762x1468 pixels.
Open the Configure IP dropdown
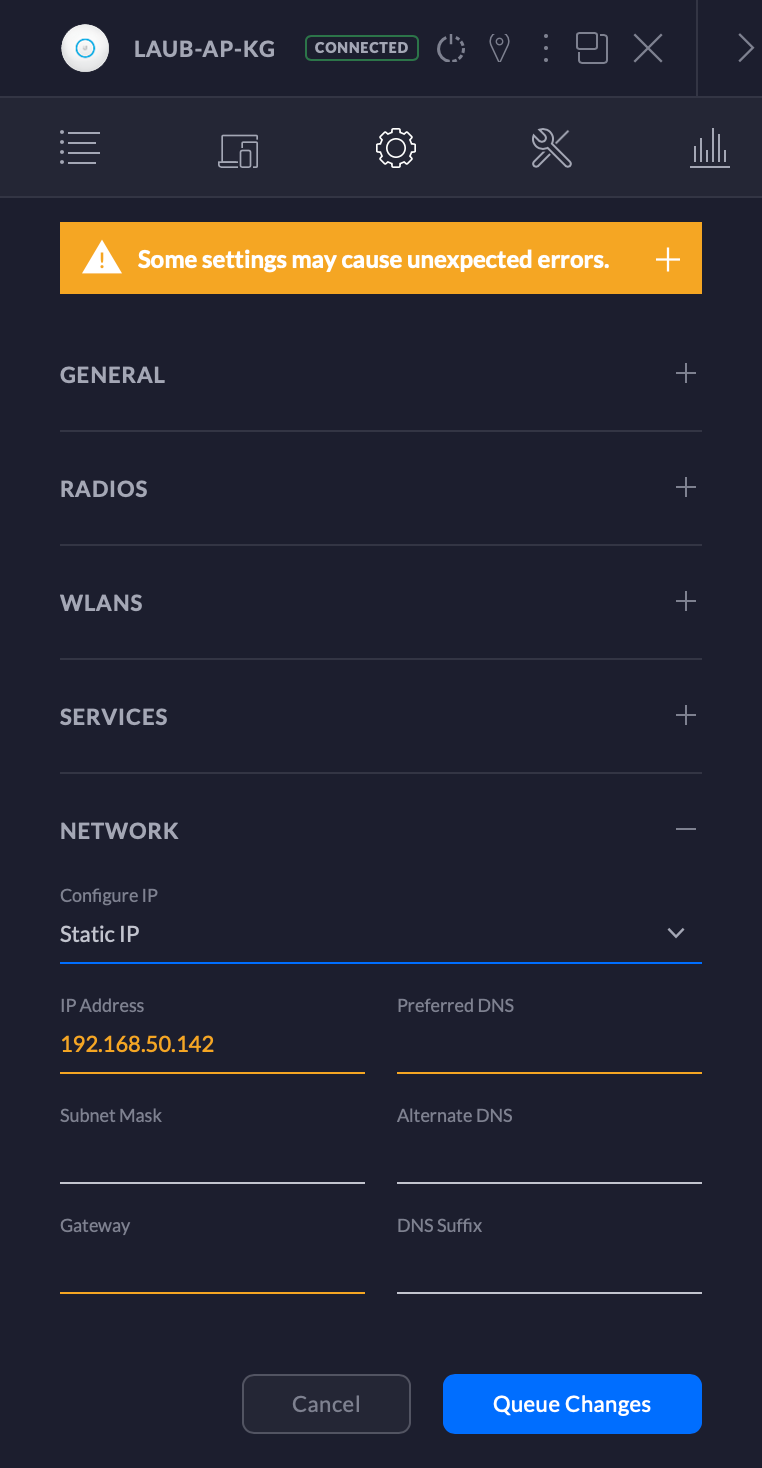(380, 934)
